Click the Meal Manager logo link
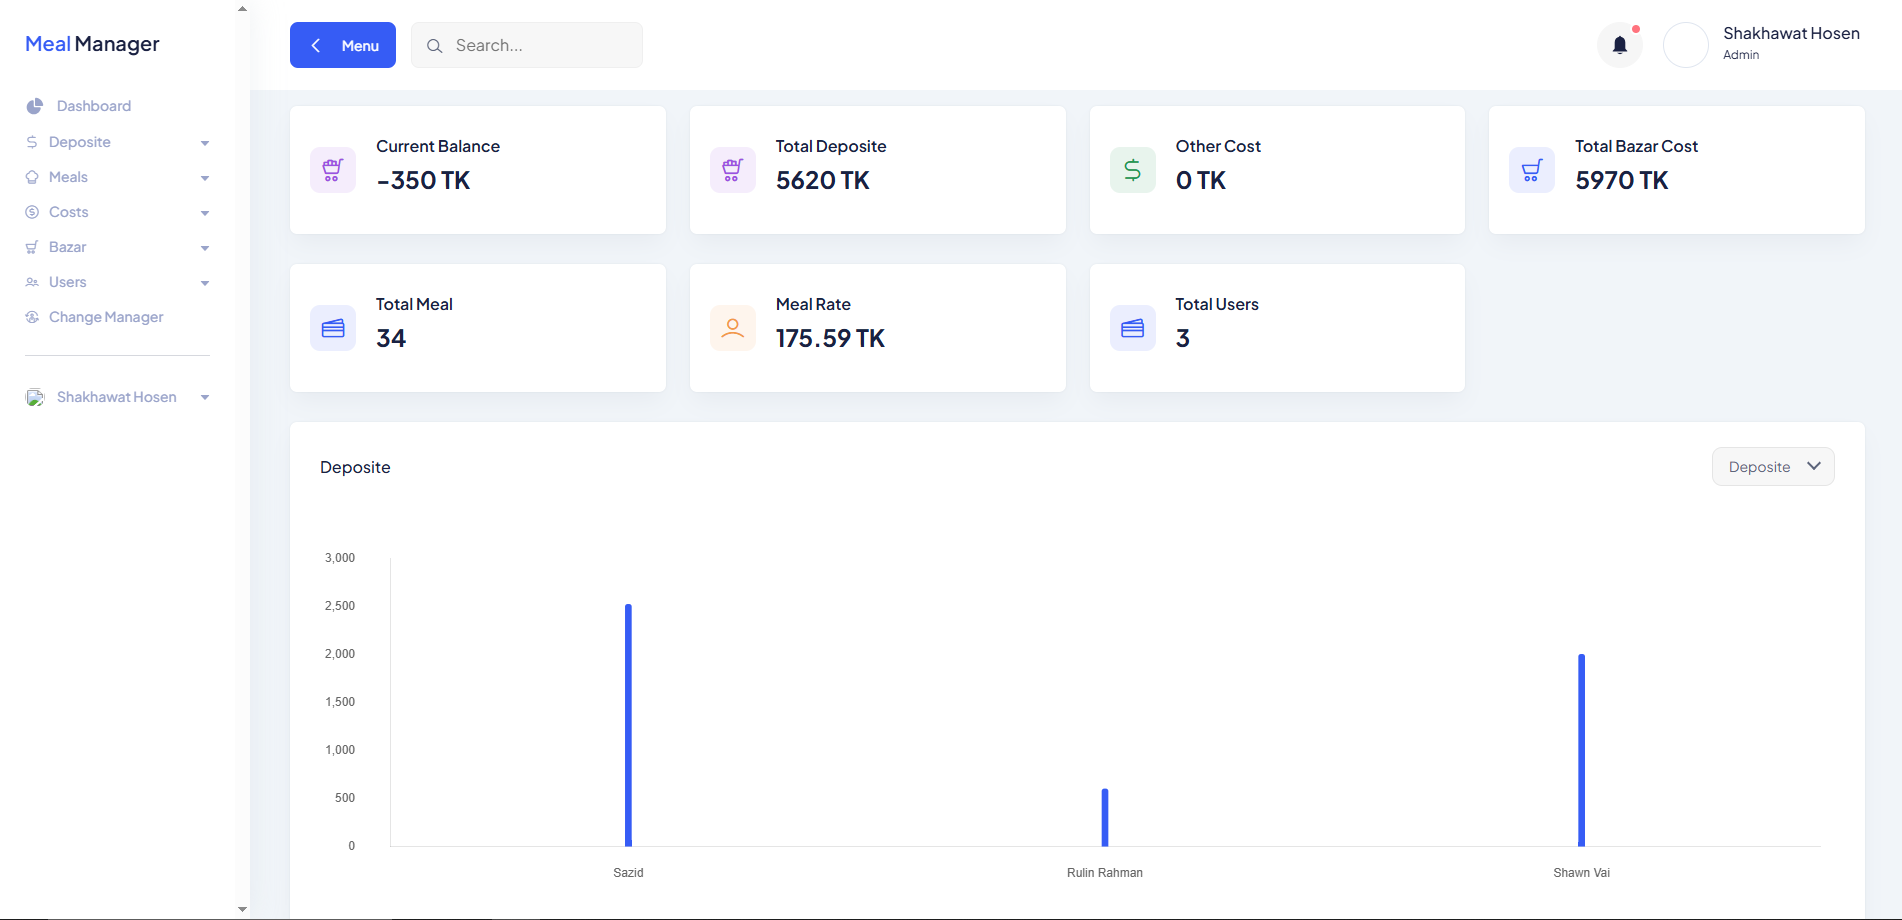The image size is (1902, 920). (x=92, y=44)
